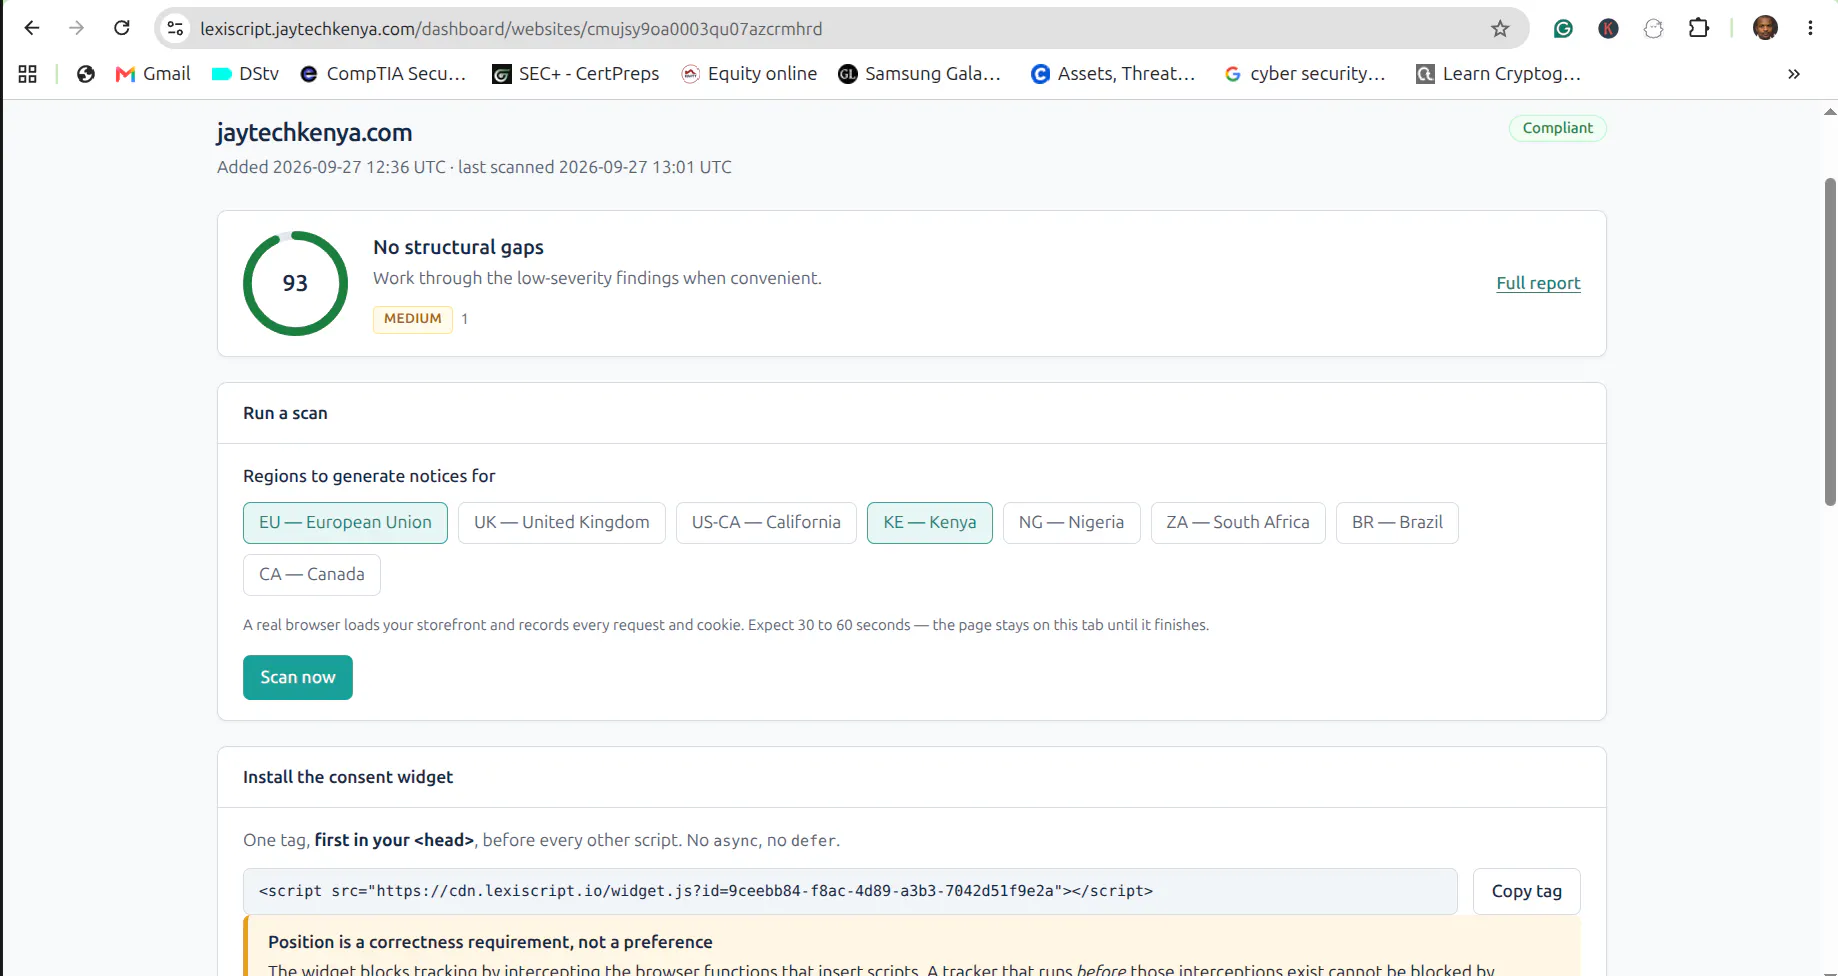
Task: Open the Learn Cryptog... bookmark
Action: 1498,74
